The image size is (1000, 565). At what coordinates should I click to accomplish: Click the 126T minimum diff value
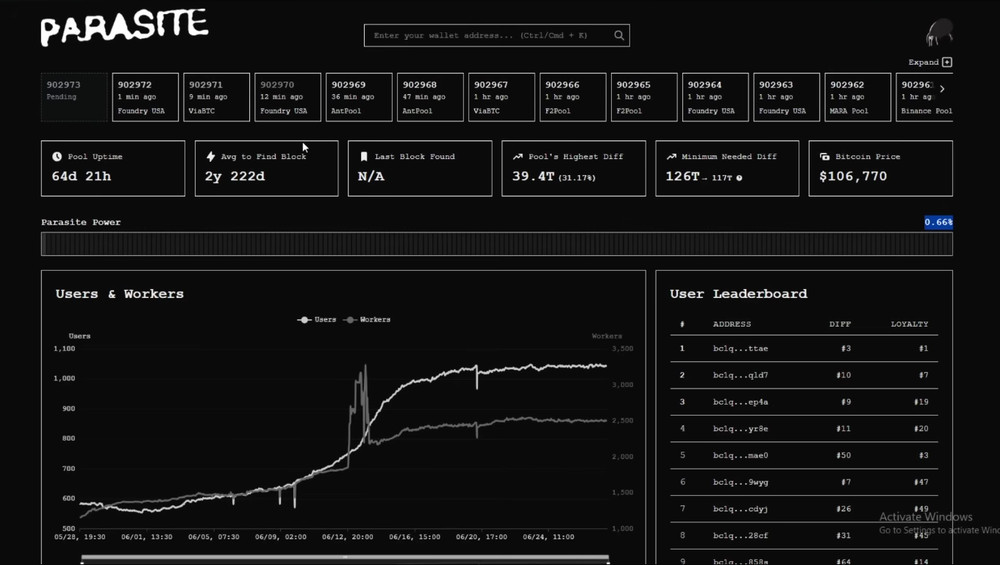tap(682, 177)
